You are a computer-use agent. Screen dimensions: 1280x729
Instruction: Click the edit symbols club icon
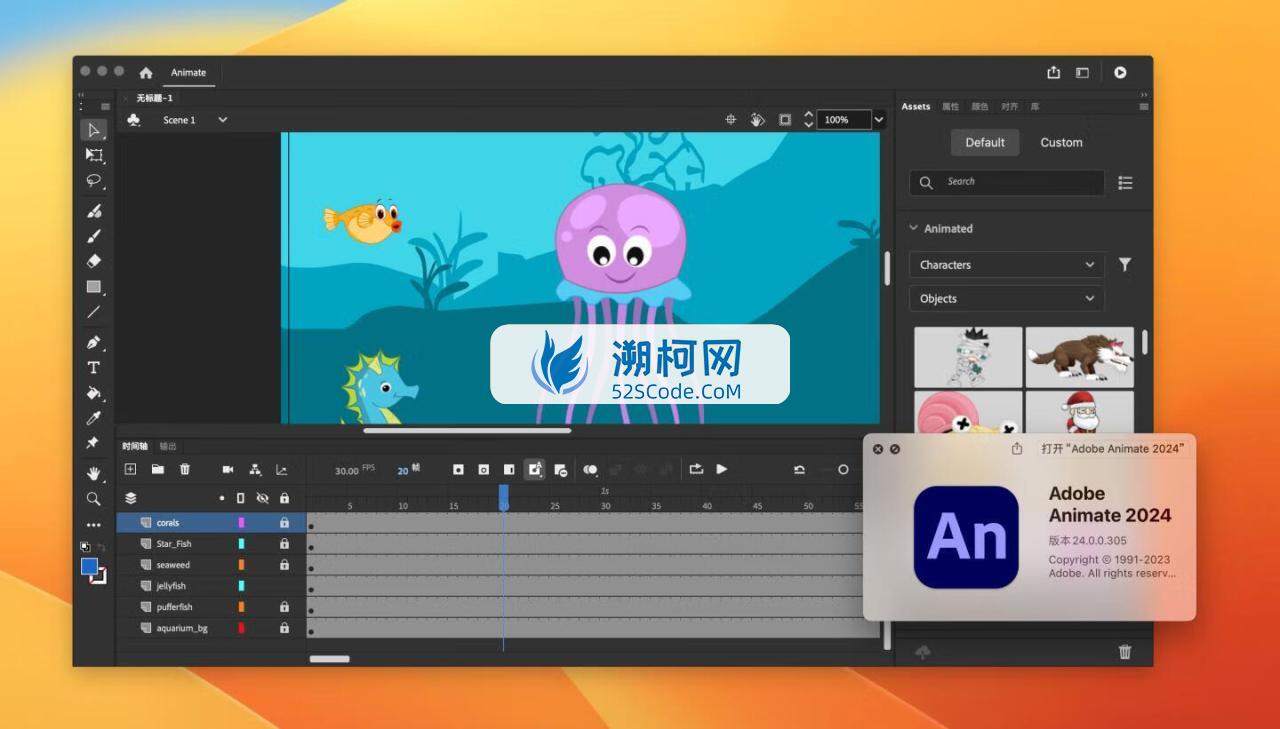point(134,120)
